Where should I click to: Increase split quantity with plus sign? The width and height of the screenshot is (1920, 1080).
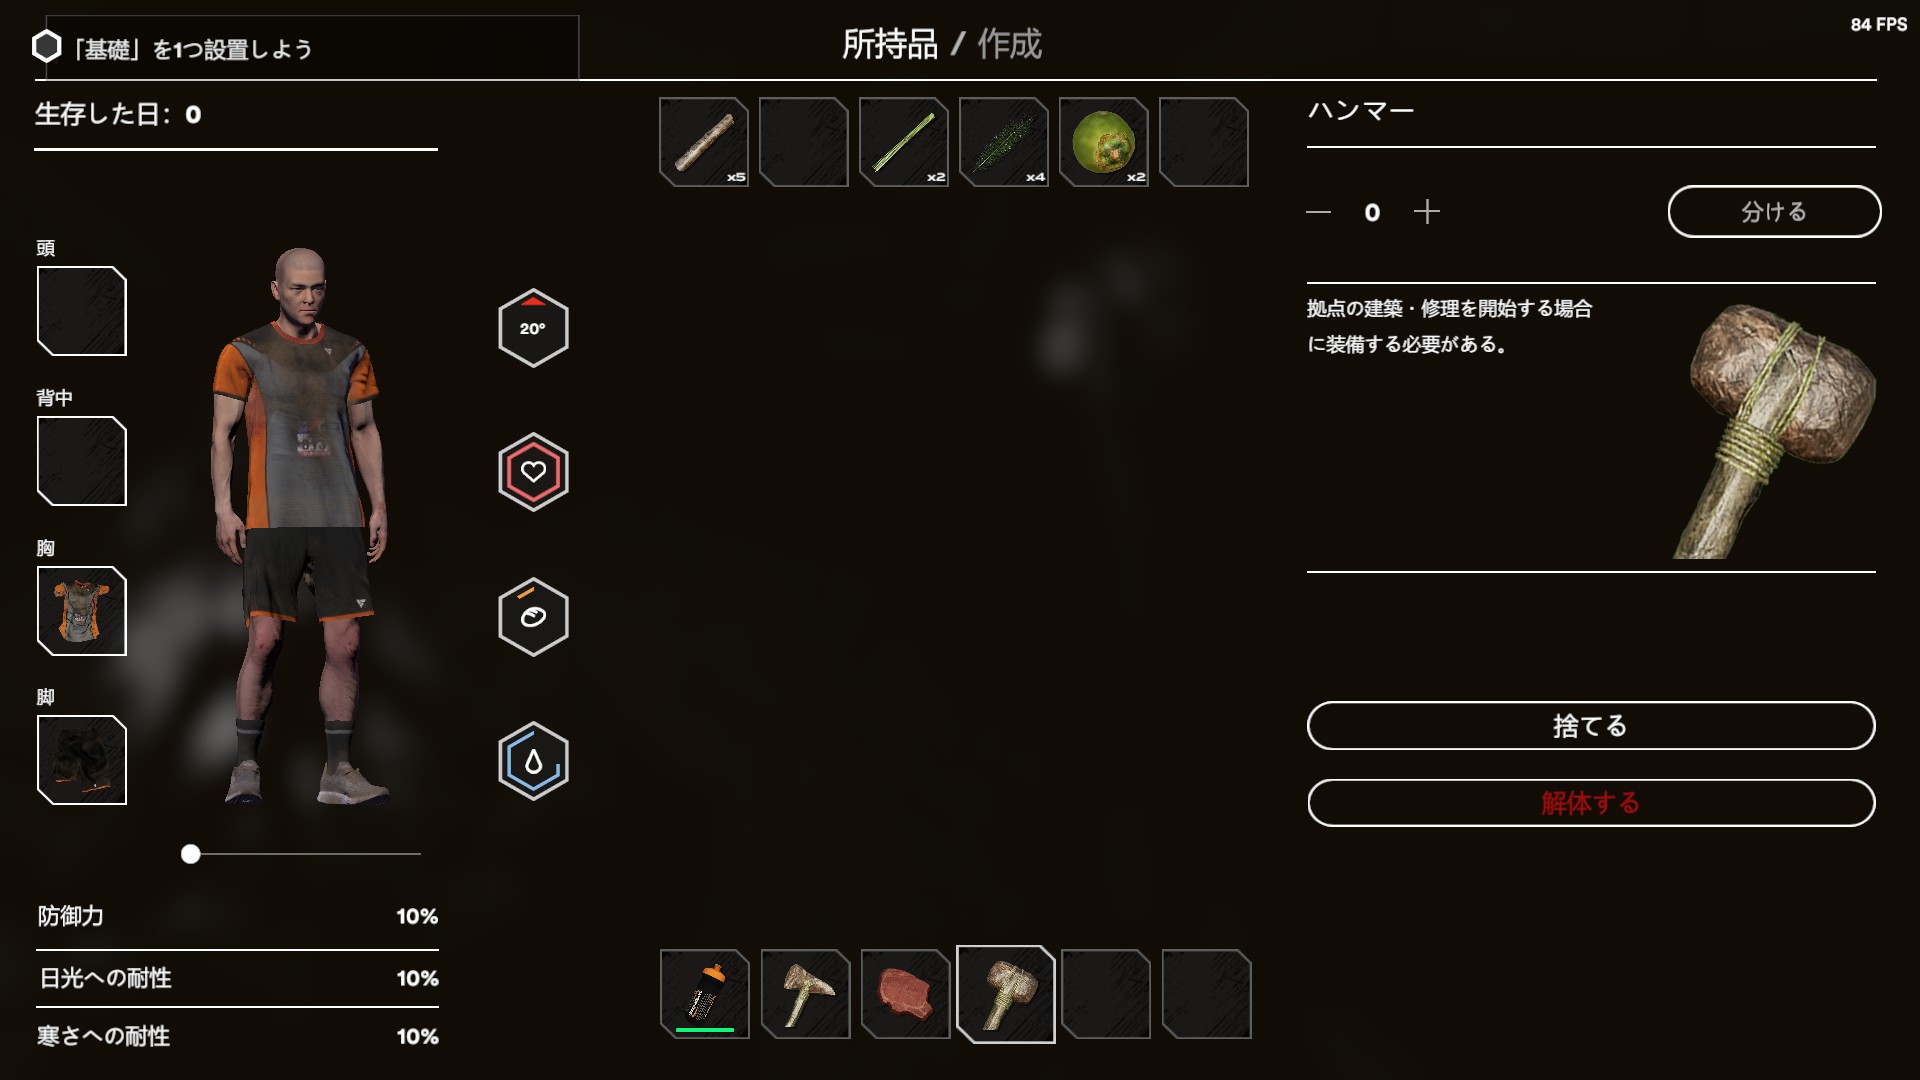coord(1427,211)
